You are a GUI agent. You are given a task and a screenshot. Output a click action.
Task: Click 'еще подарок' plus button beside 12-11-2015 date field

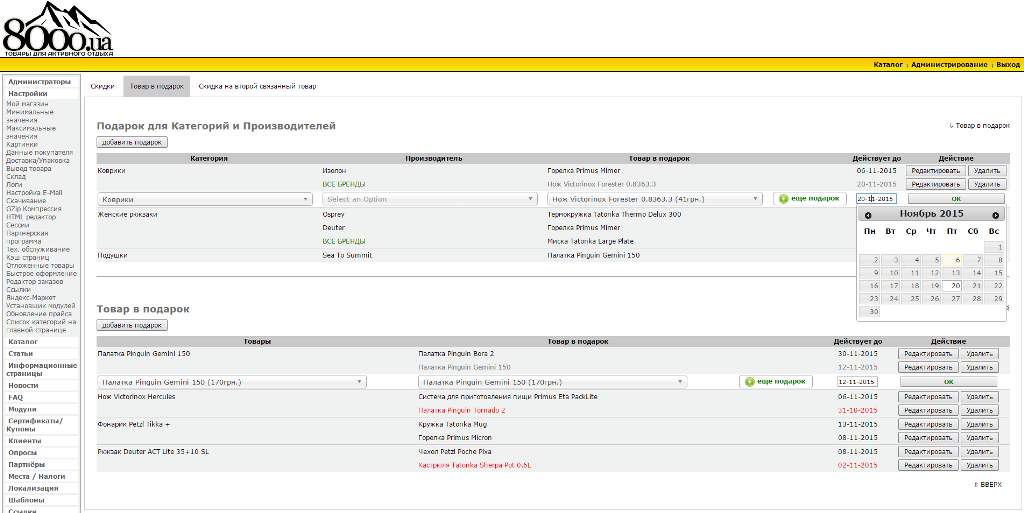click(x=776, y=382)
